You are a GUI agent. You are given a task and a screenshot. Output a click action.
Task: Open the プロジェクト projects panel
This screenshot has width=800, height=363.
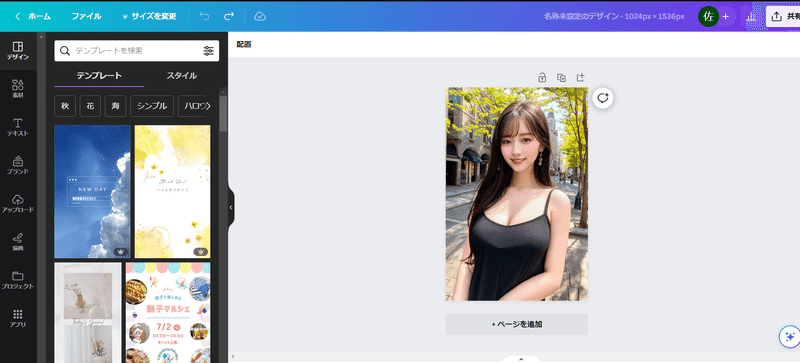[18, 280]
